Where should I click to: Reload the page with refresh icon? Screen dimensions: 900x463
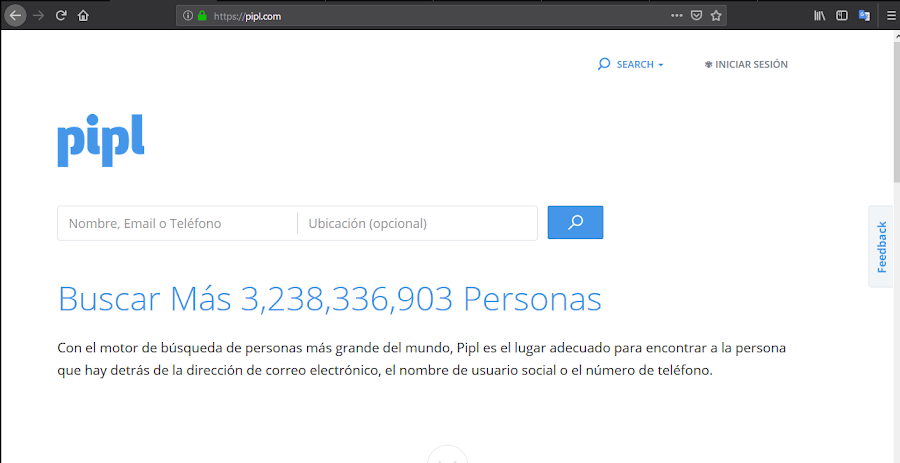tap(61, 16)
